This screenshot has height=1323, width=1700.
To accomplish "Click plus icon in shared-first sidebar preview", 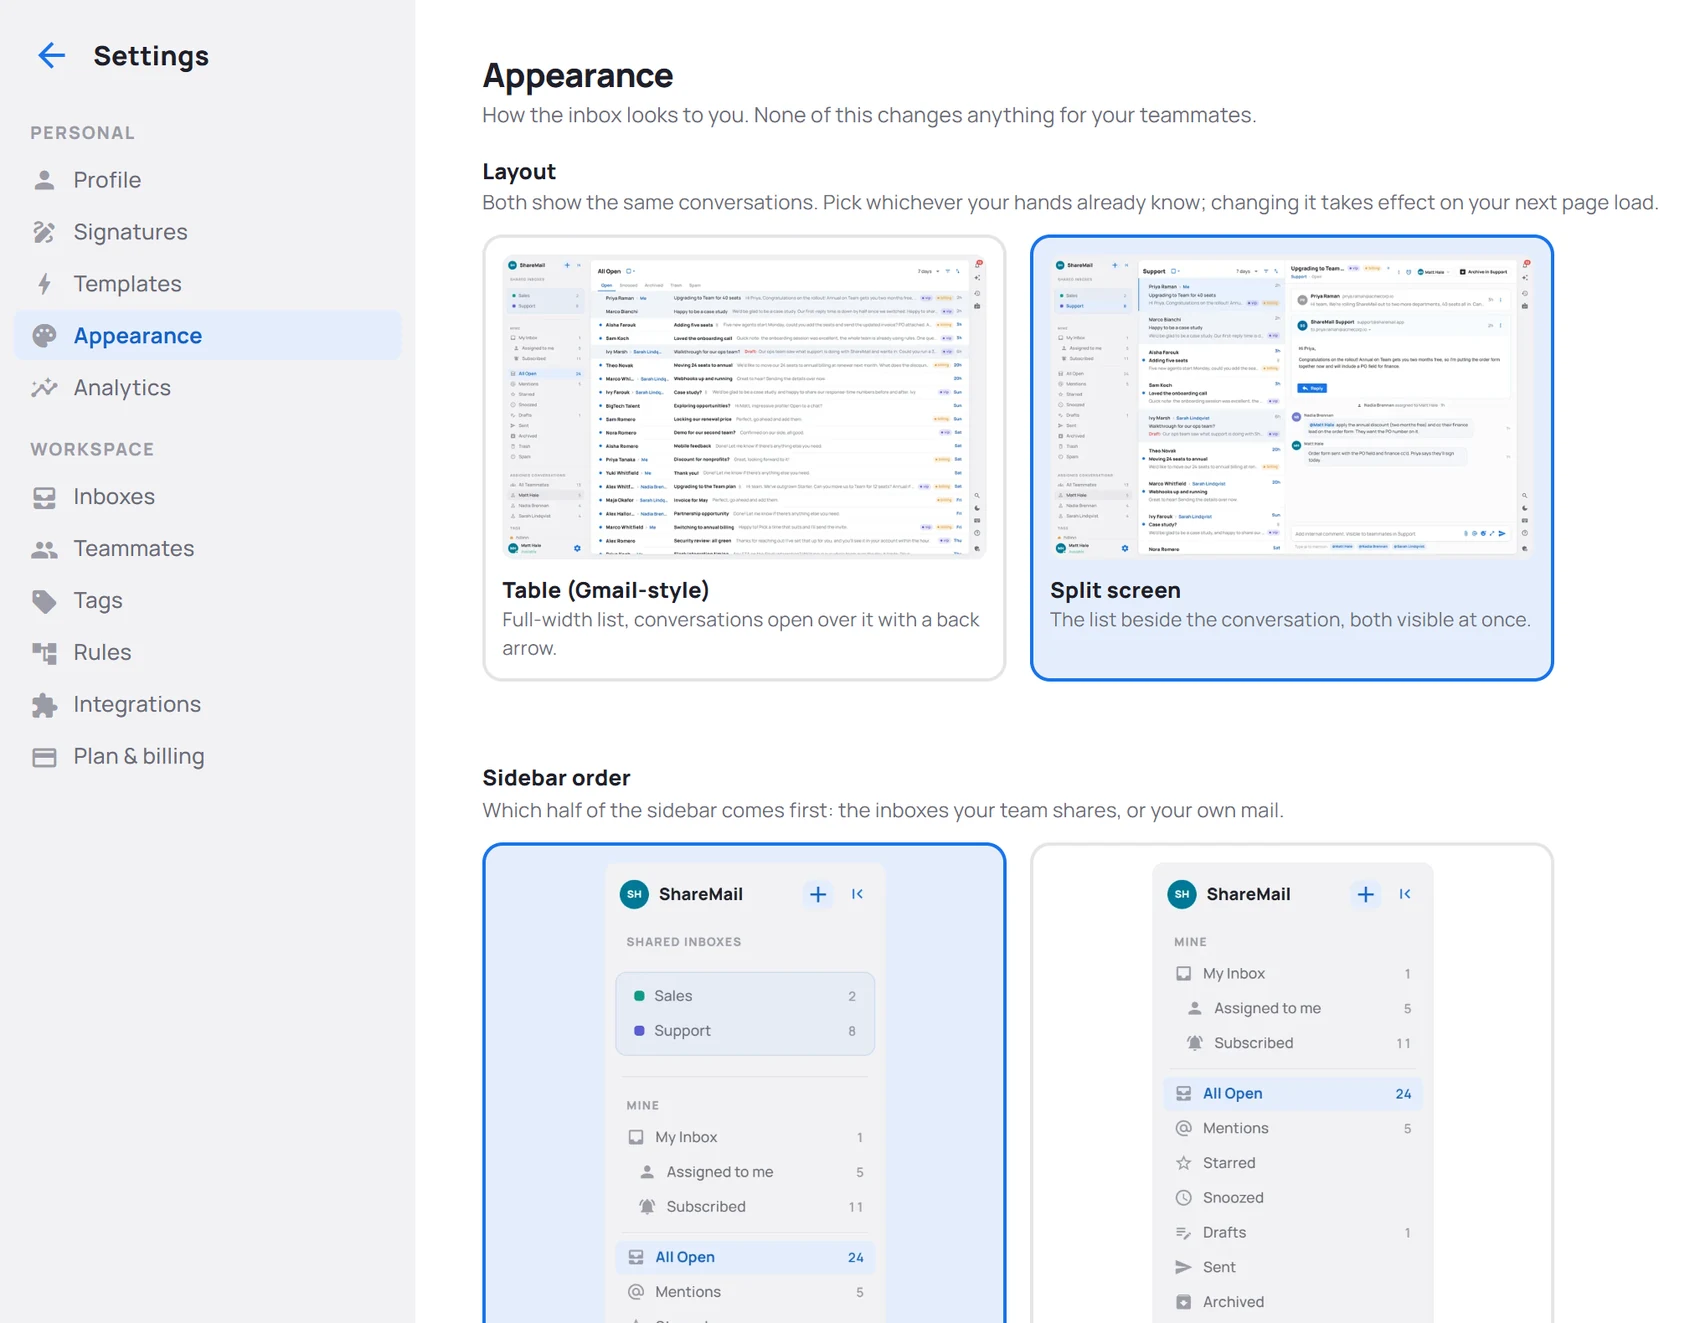I will point(818,894).
